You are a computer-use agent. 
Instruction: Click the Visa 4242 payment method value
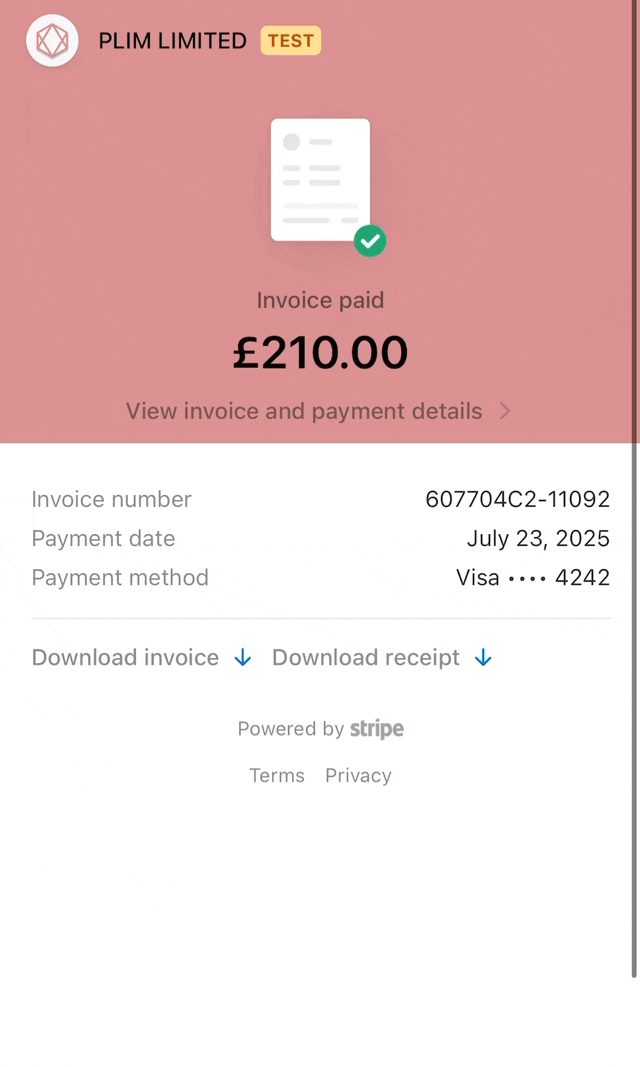533,578
